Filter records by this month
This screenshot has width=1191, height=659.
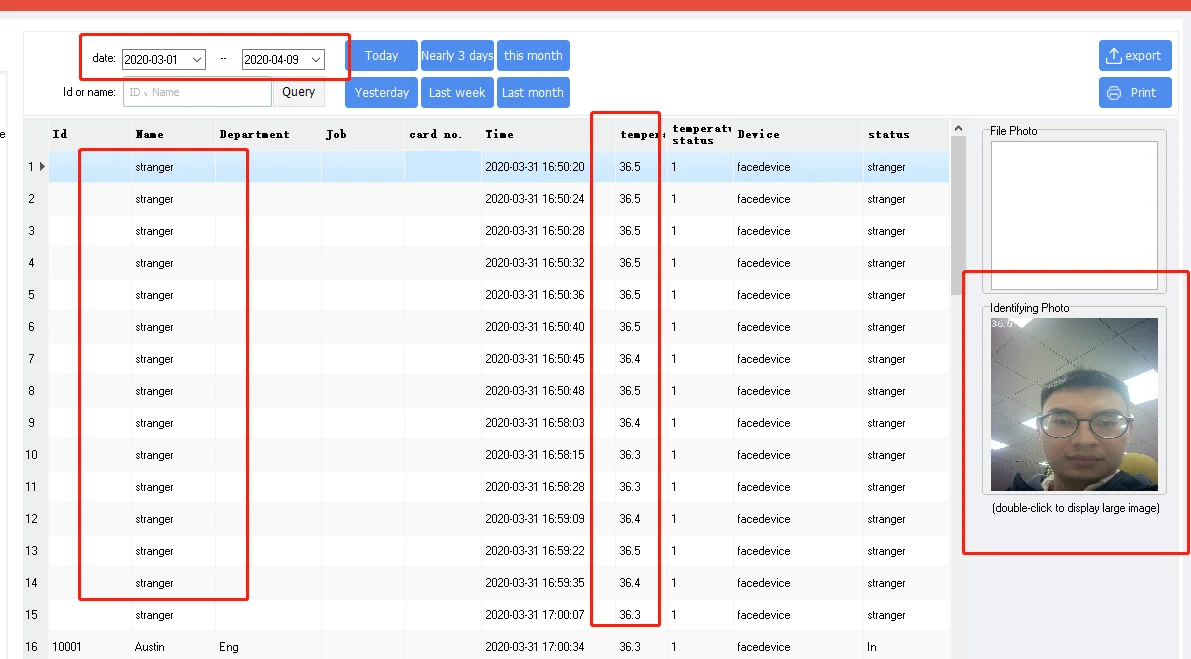(533, 56)
